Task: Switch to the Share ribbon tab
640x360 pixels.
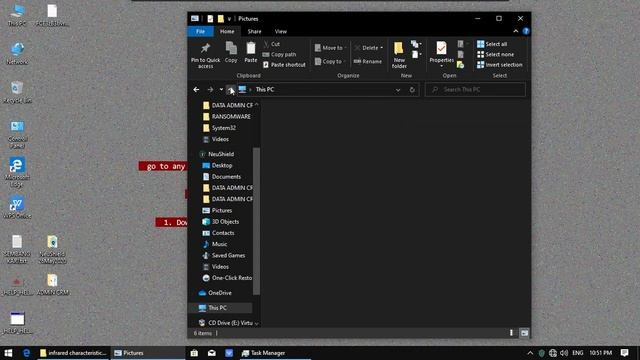Action: (x=254, y=31)
